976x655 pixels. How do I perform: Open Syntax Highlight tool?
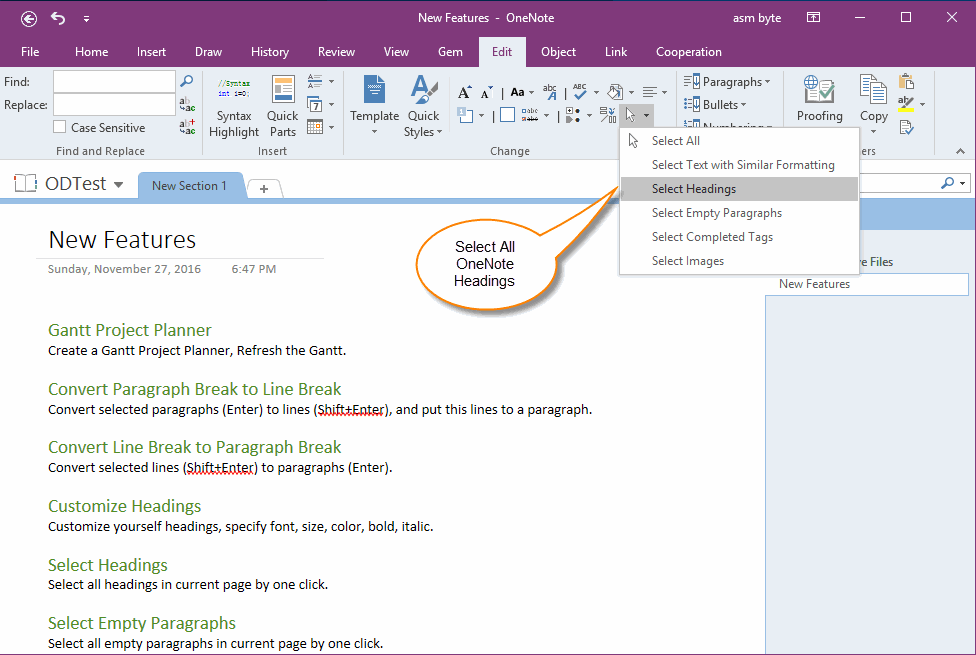(233, 106)
